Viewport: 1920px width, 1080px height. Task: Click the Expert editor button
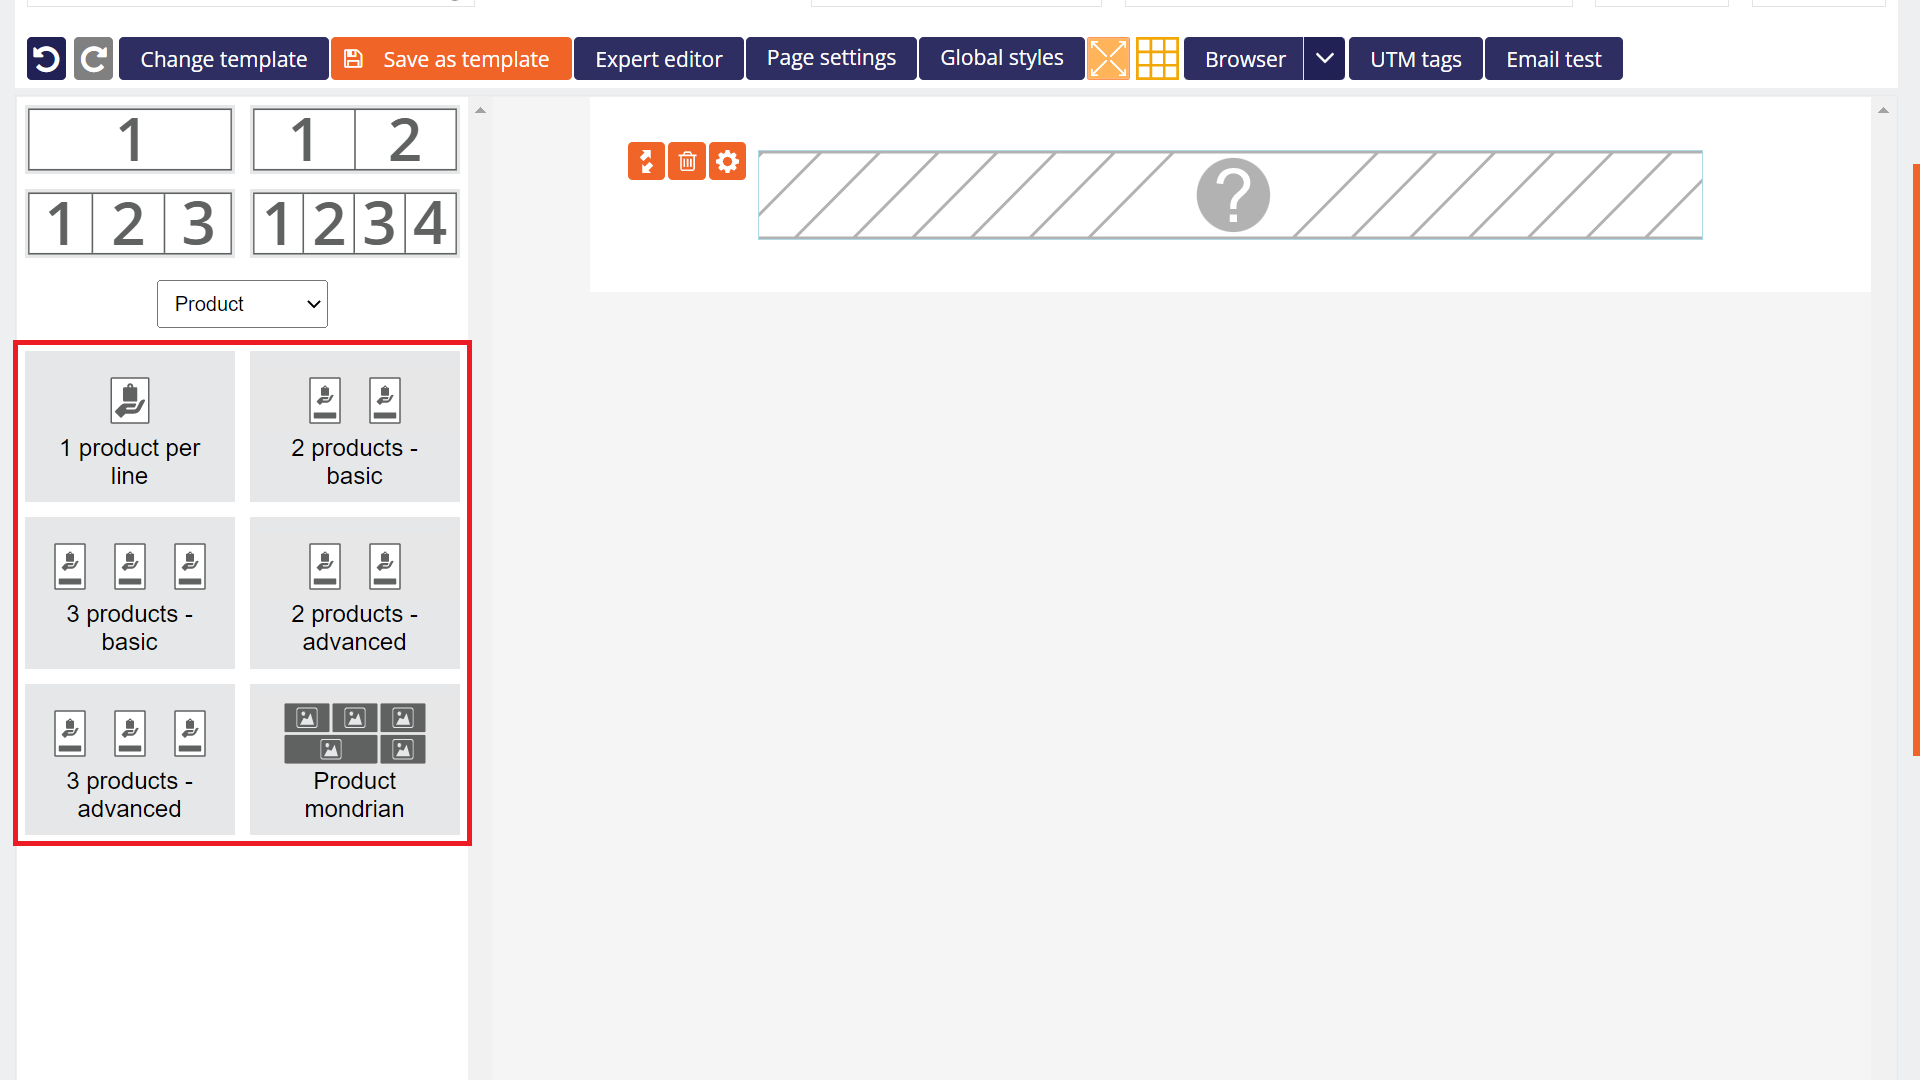659,59
